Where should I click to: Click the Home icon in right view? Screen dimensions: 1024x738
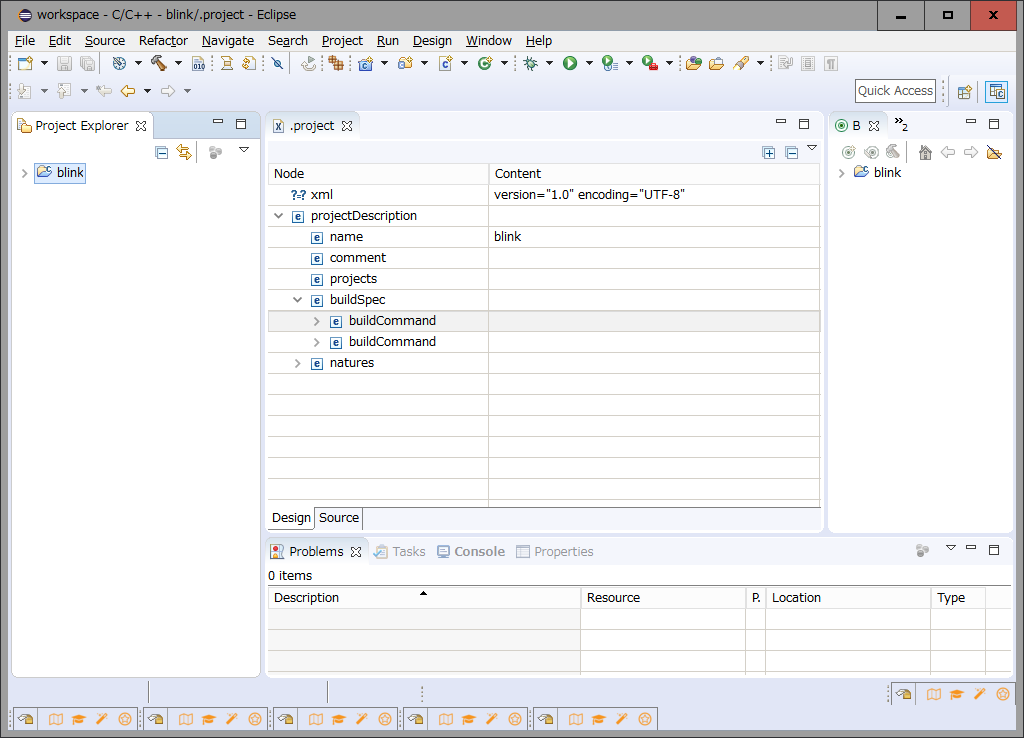925,152
